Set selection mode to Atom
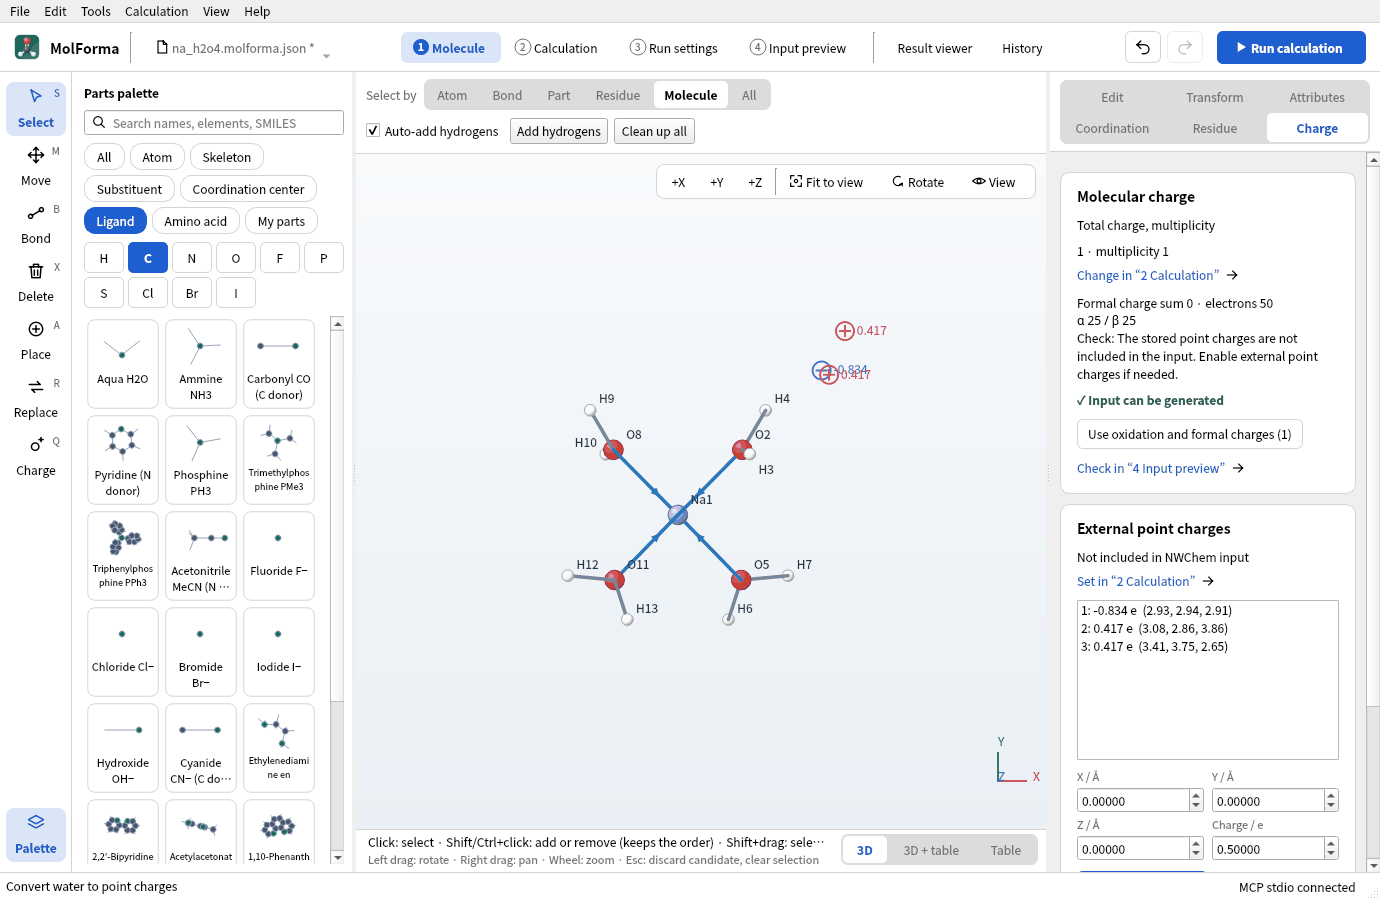The image size is (1380, 900). 452,95
